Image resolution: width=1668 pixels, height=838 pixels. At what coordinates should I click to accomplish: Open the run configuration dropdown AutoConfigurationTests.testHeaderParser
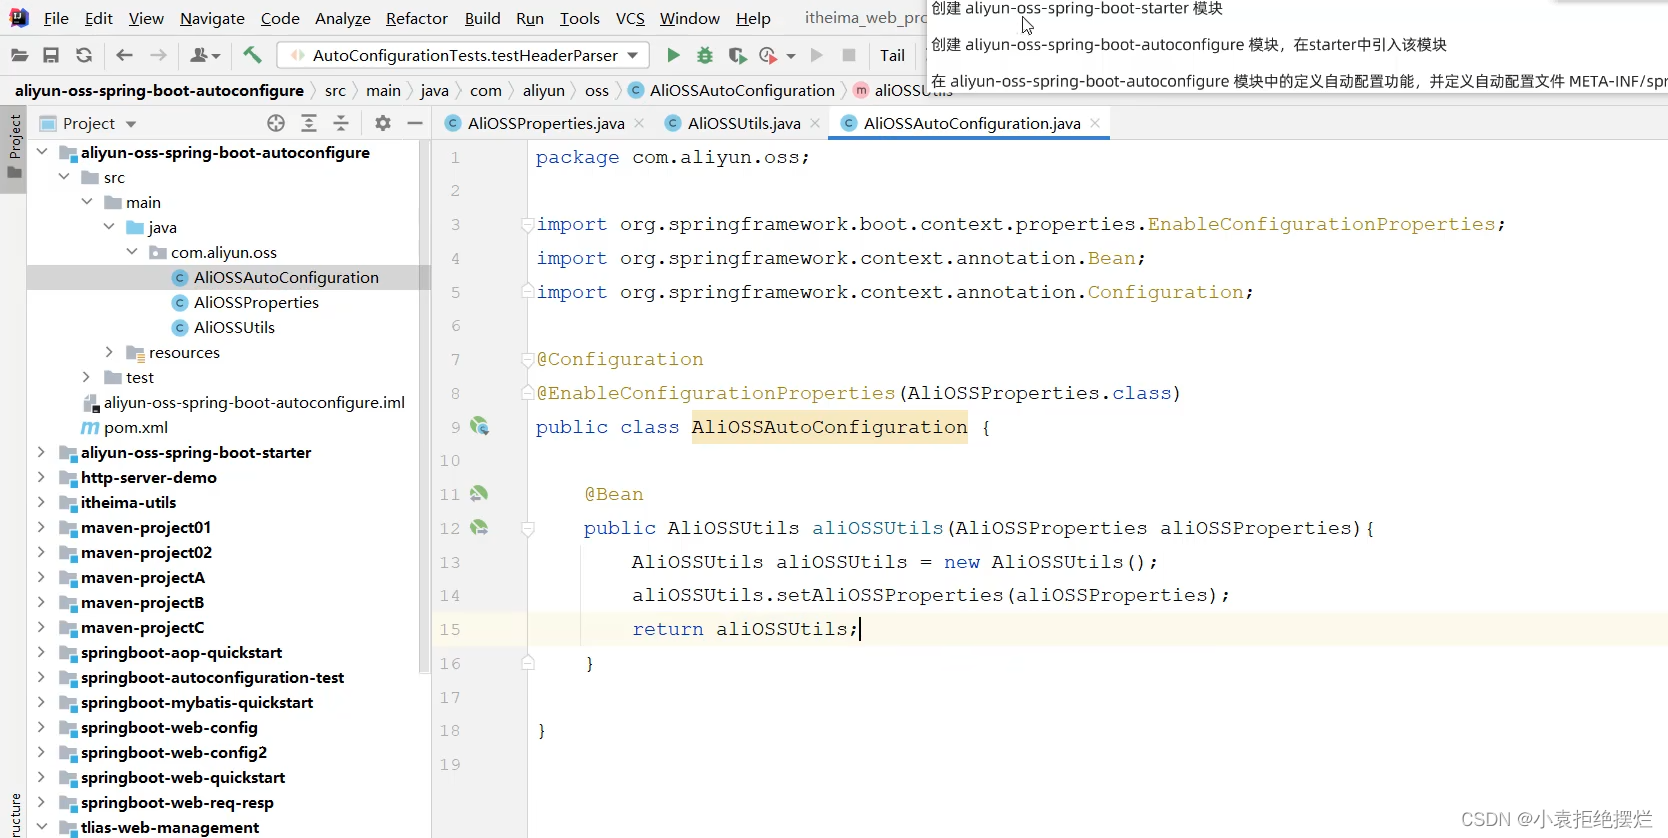[x=463, y=55]
